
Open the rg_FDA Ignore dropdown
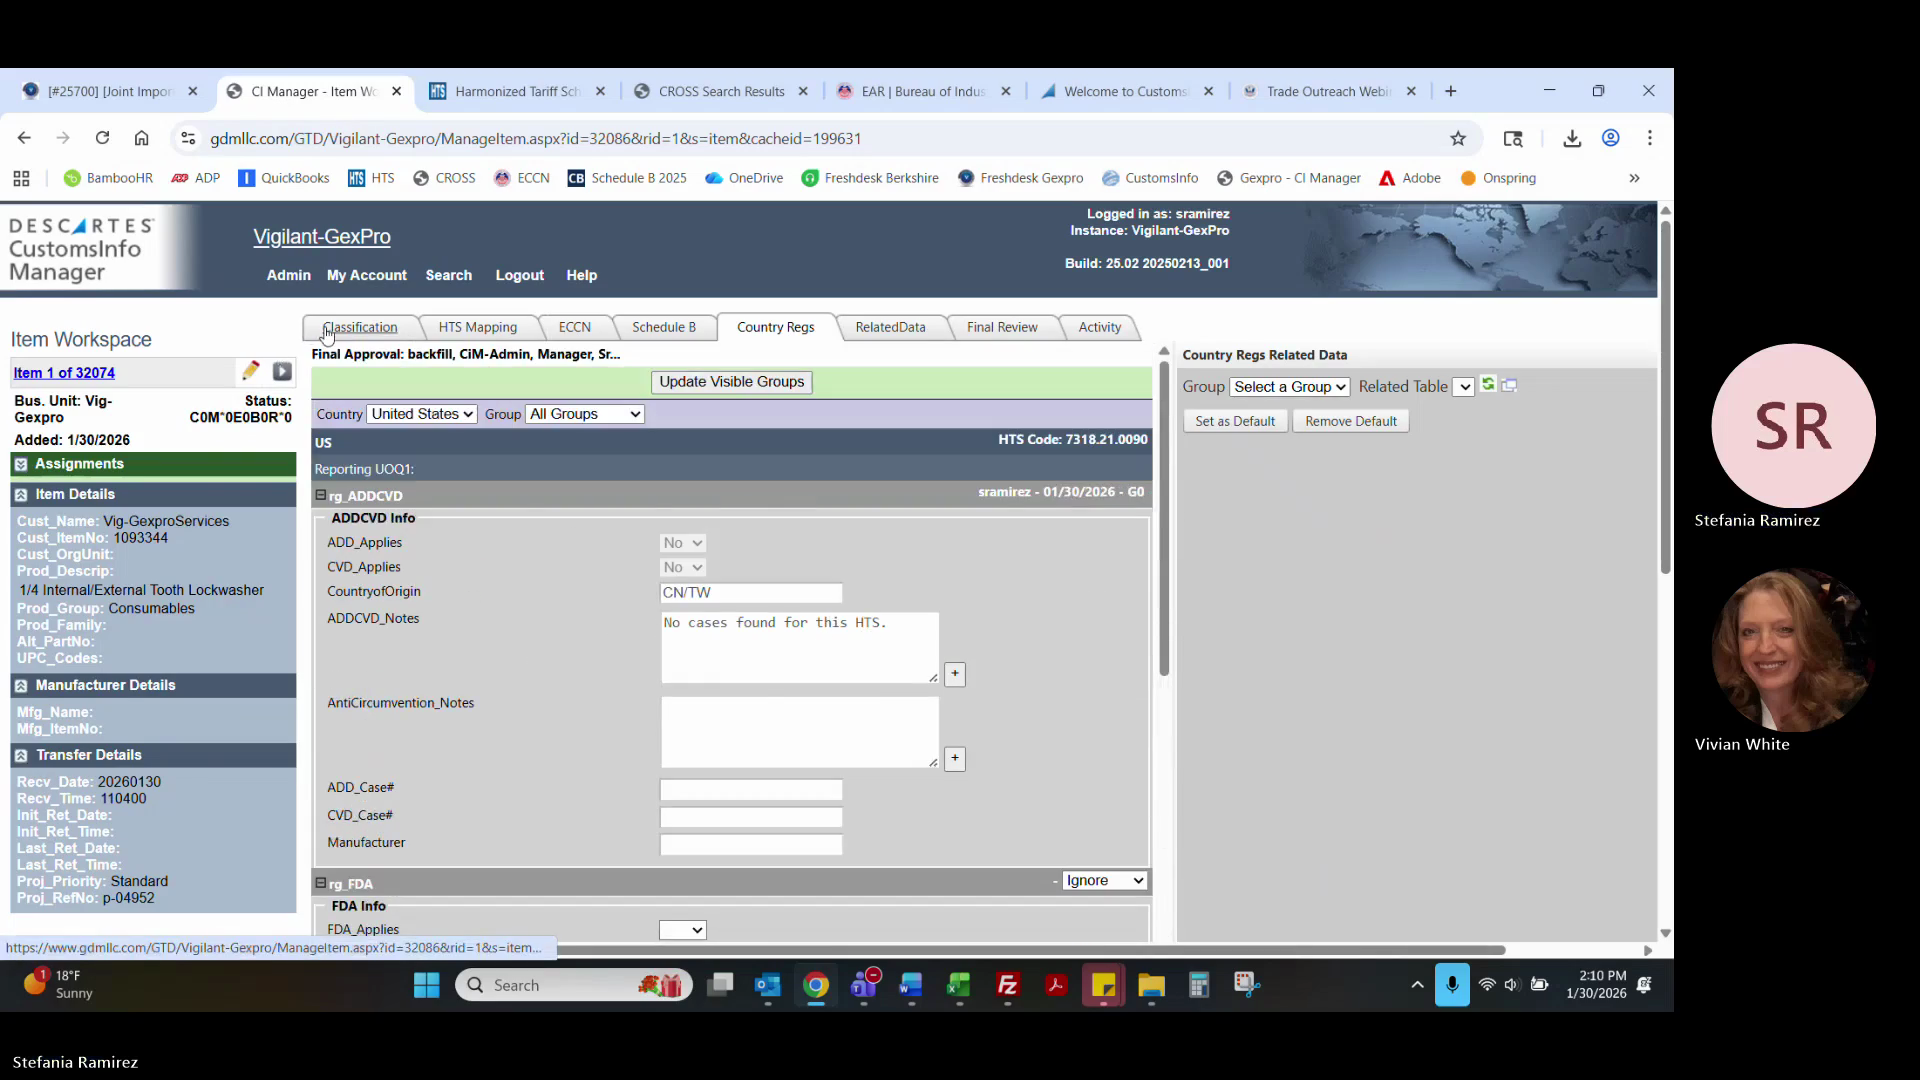(1104, 881)
